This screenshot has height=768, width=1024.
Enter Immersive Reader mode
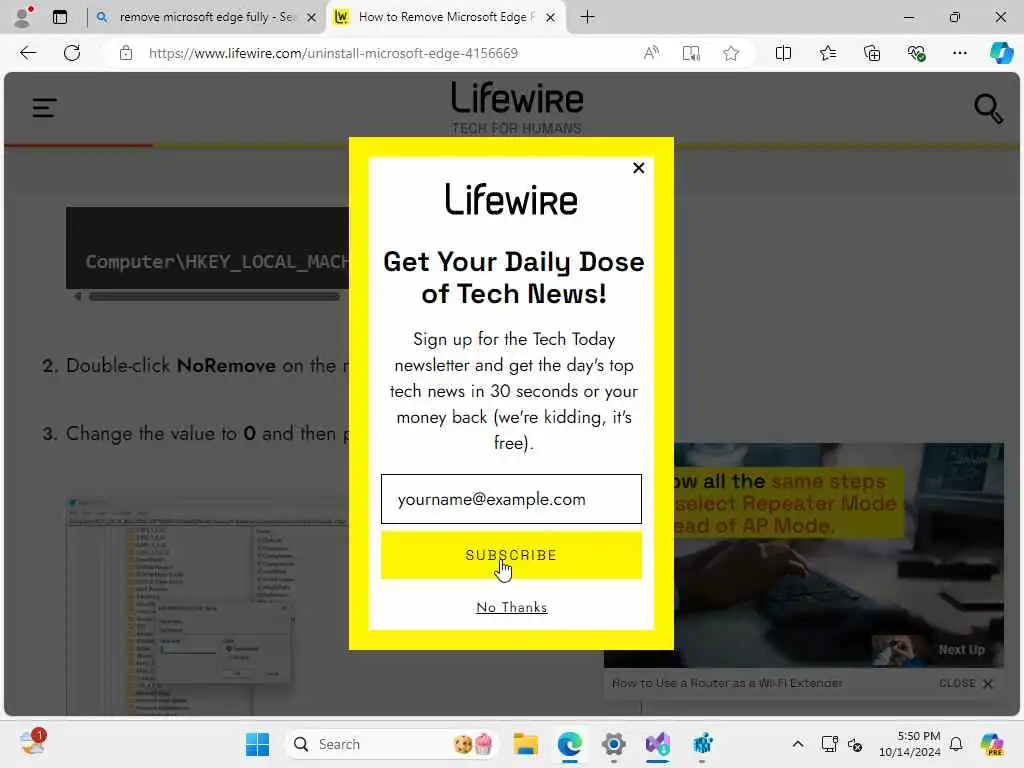(x=691, y=53)
